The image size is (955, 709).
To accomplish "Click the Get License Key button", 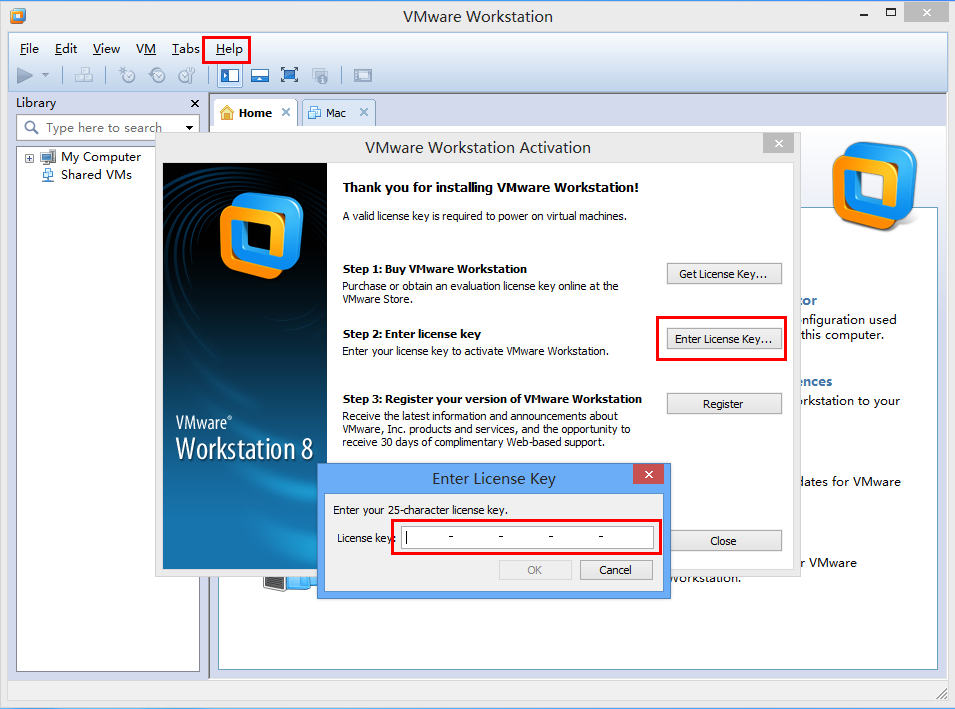I will [724, 274].
